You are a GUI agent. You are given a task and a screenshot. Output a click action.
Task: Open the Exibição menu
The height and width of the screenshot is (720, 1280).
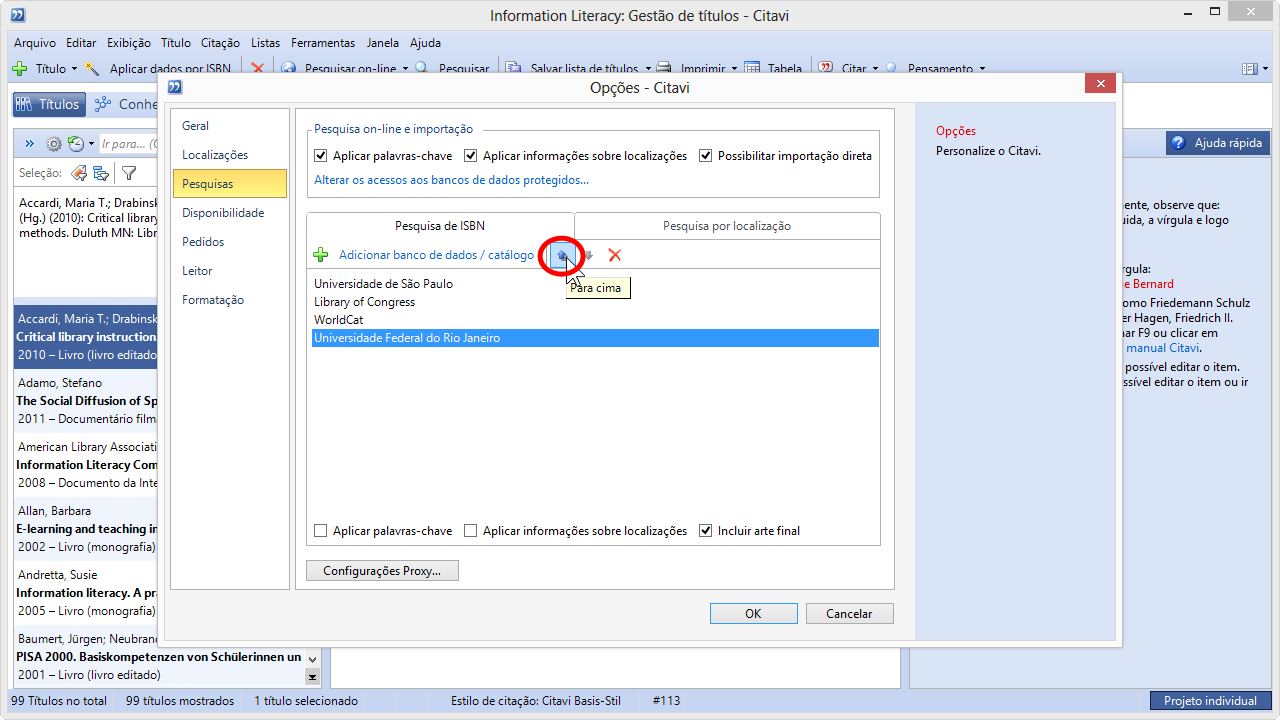pyautogui.click(x=129, y=43)
